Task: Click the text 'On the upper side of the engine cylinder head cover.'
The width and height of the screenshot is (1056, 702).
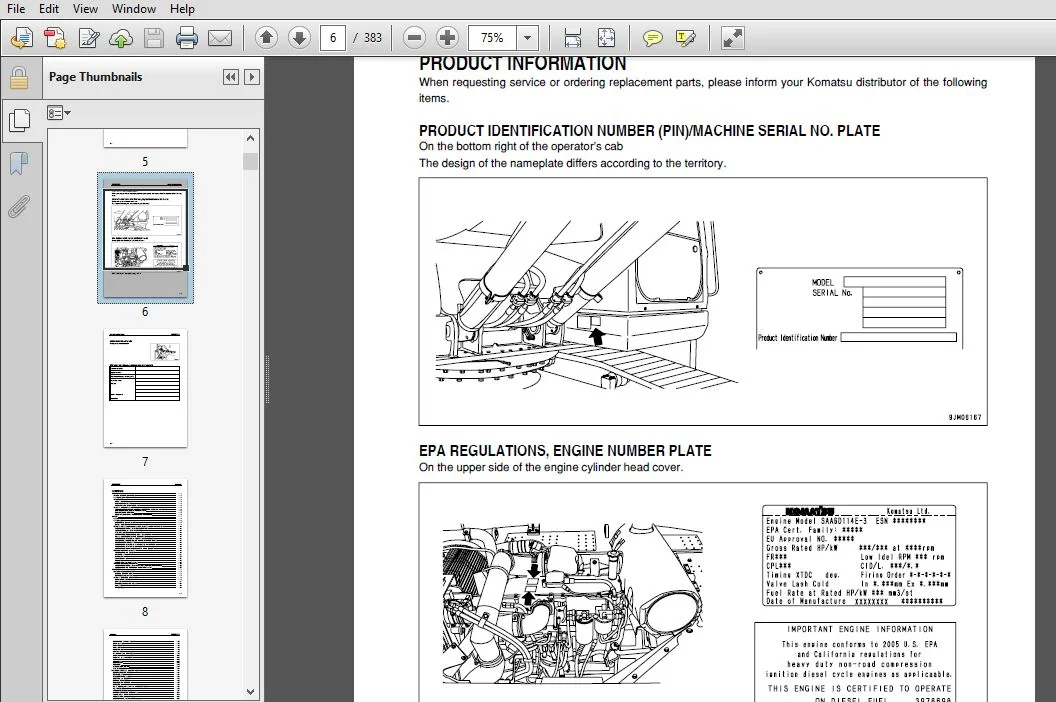Action: point(551,467)
